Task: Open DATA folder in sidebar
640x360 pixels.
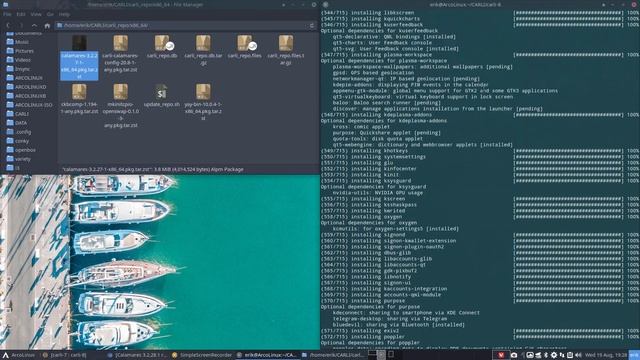Action: (x=17, y=123)
